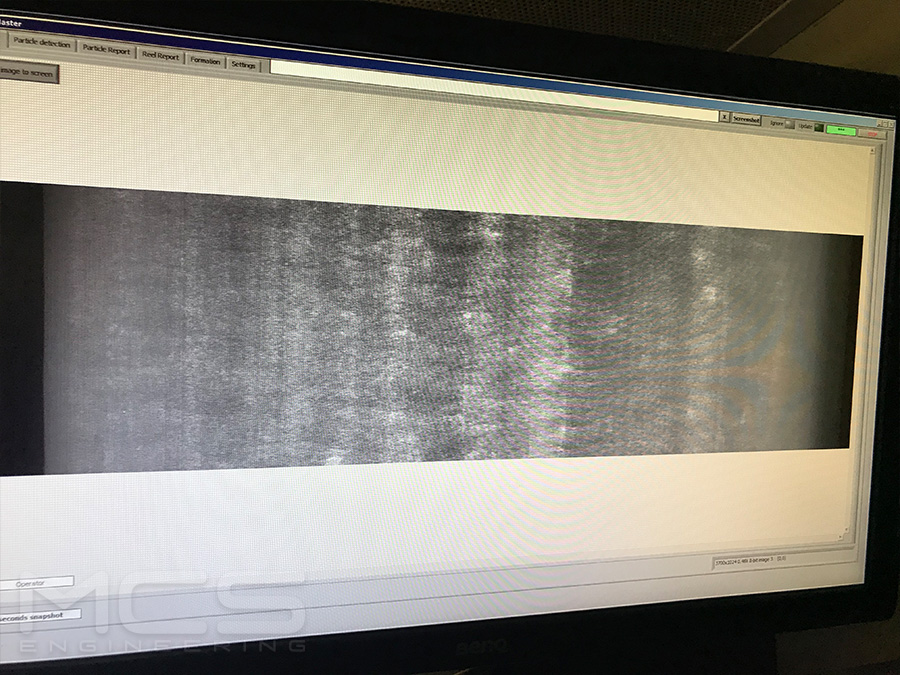Viewport: 900px width, 675px height.
Task: Minimize the inspection software window
Action: (880, 123)
